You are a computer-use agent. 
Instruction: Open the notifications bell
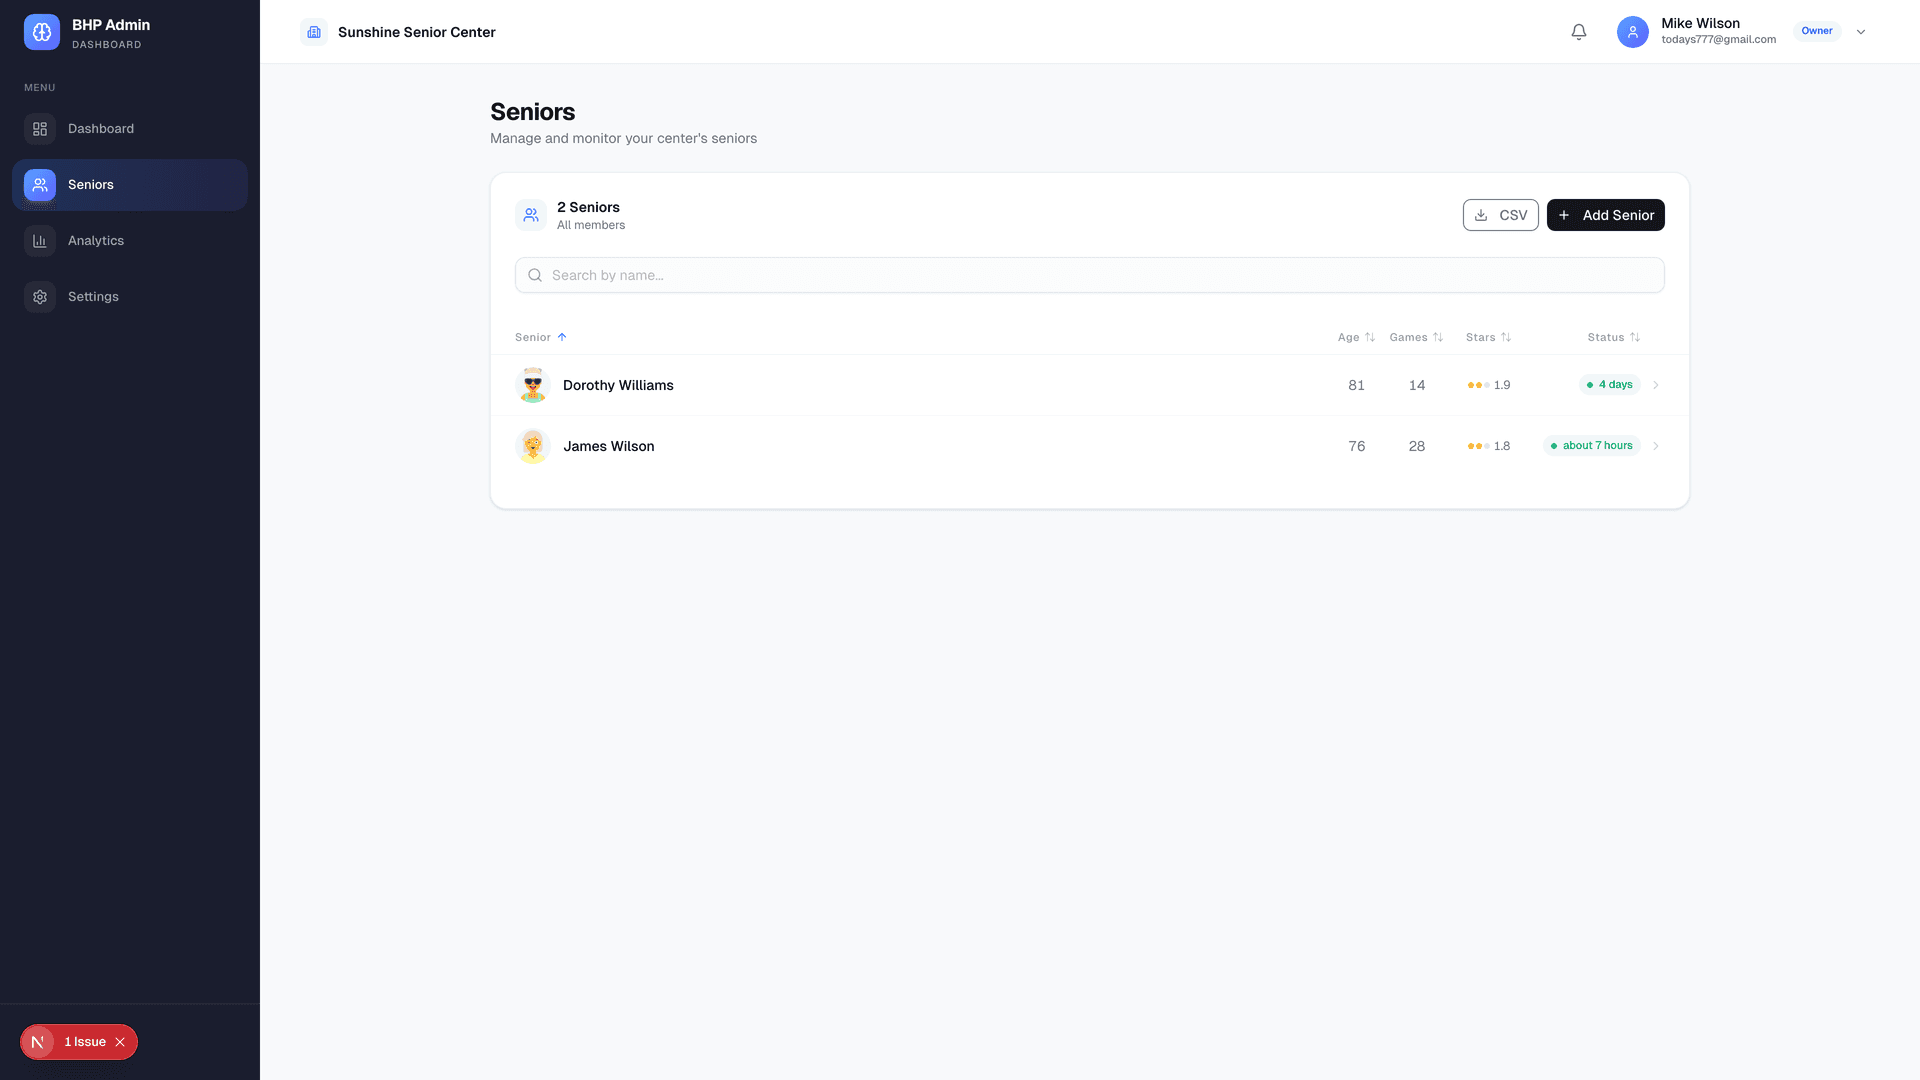click(1578, 31)
